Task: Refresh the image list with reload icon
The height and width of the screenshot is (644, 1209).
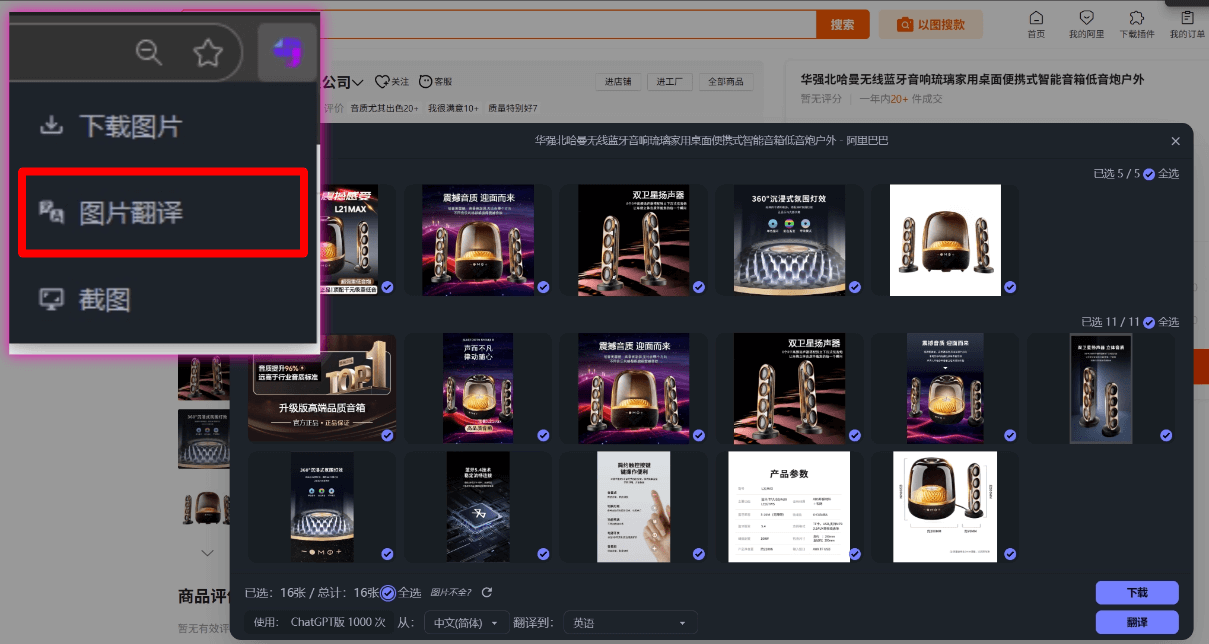Action: coord(487,593)
